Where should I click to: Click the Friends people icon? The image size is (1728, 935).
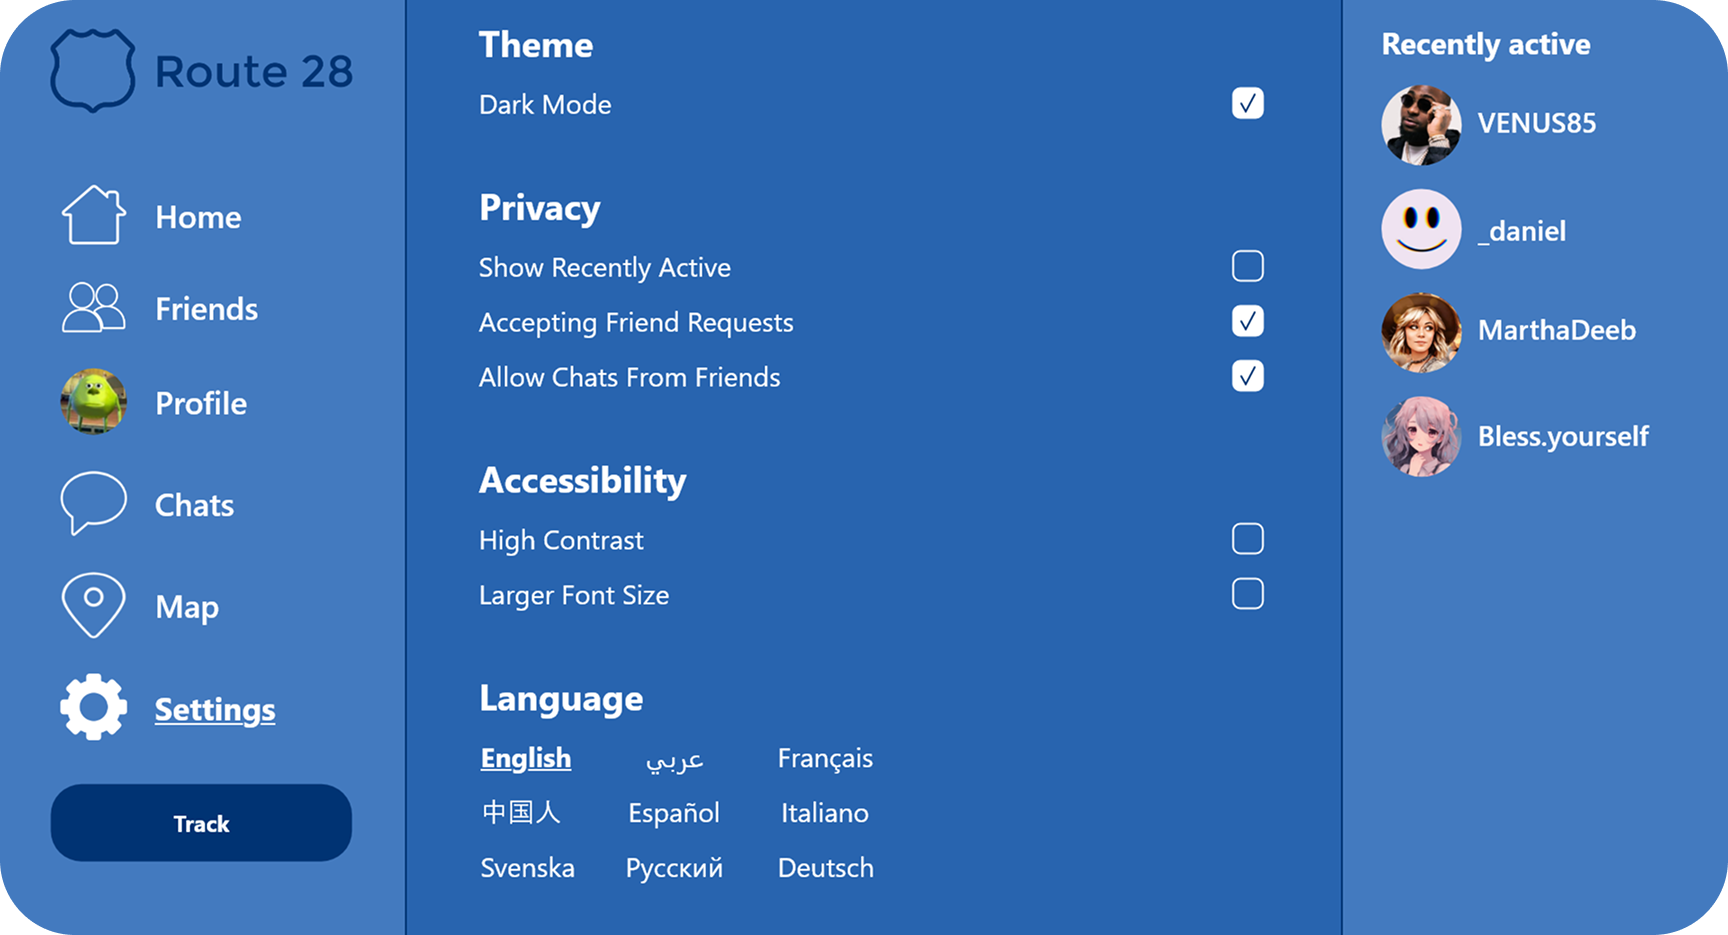point(94,307)
